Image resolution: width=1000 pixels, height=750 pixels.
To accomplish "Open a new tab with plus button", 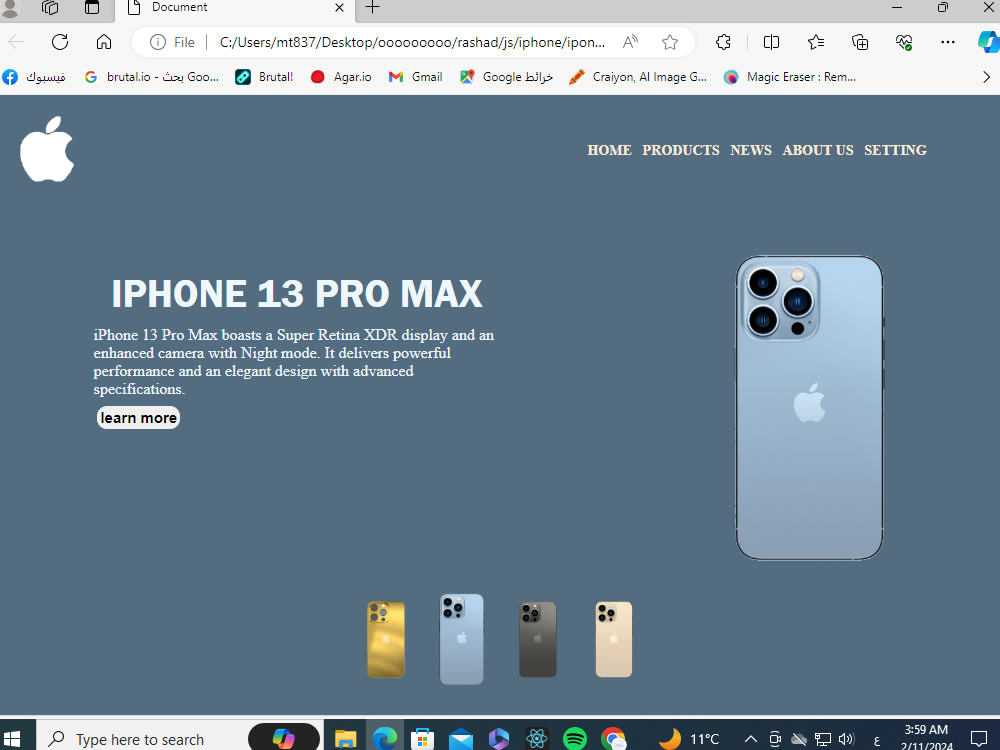I will pyautogui.click(x=372, y=7).
